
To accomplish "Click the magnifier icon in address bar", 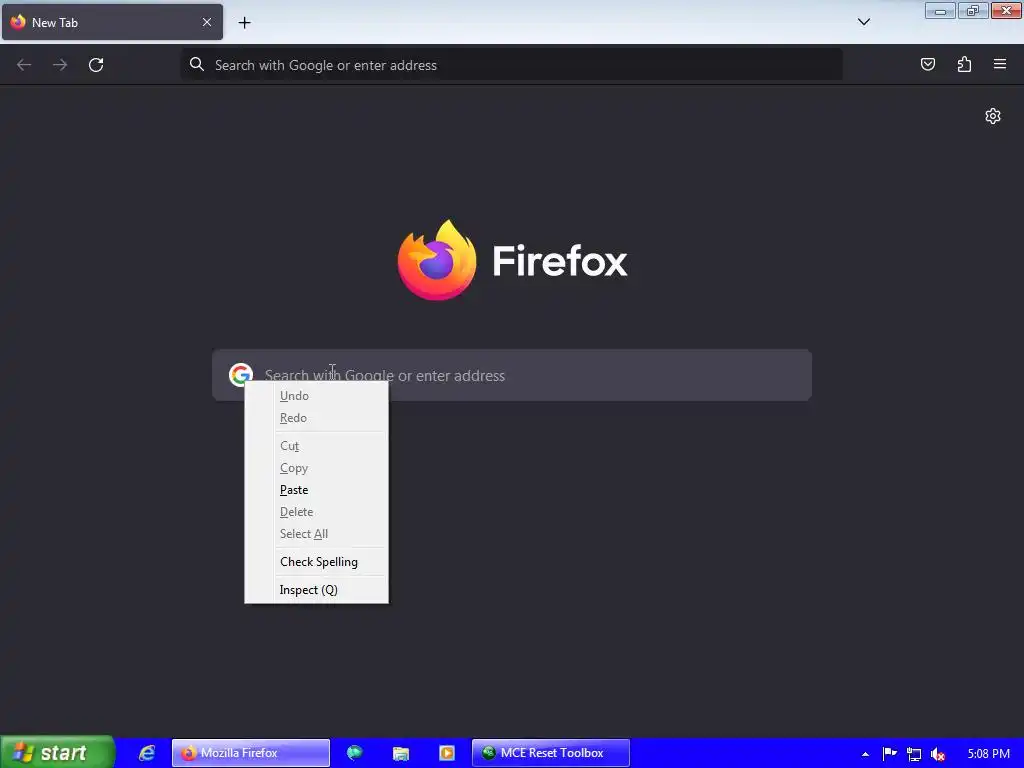I will coord(197,64).
